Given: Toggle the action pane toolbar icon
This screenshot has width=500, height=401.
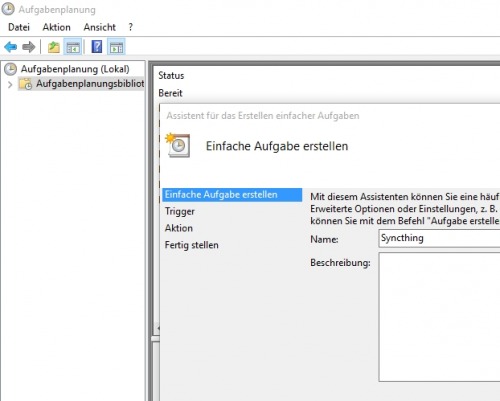Looking at the screenshot, I should [116, 47].
